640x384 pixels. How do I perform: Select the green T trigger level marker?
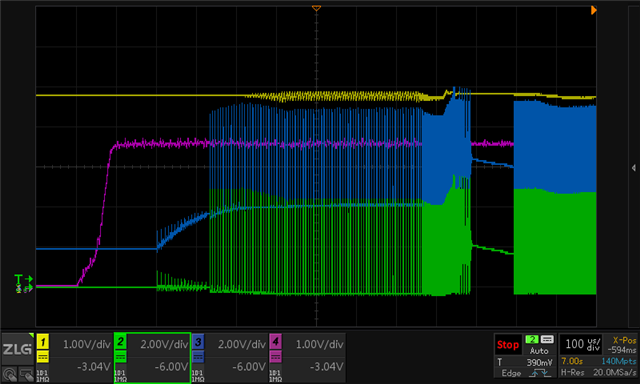(23, 280)
